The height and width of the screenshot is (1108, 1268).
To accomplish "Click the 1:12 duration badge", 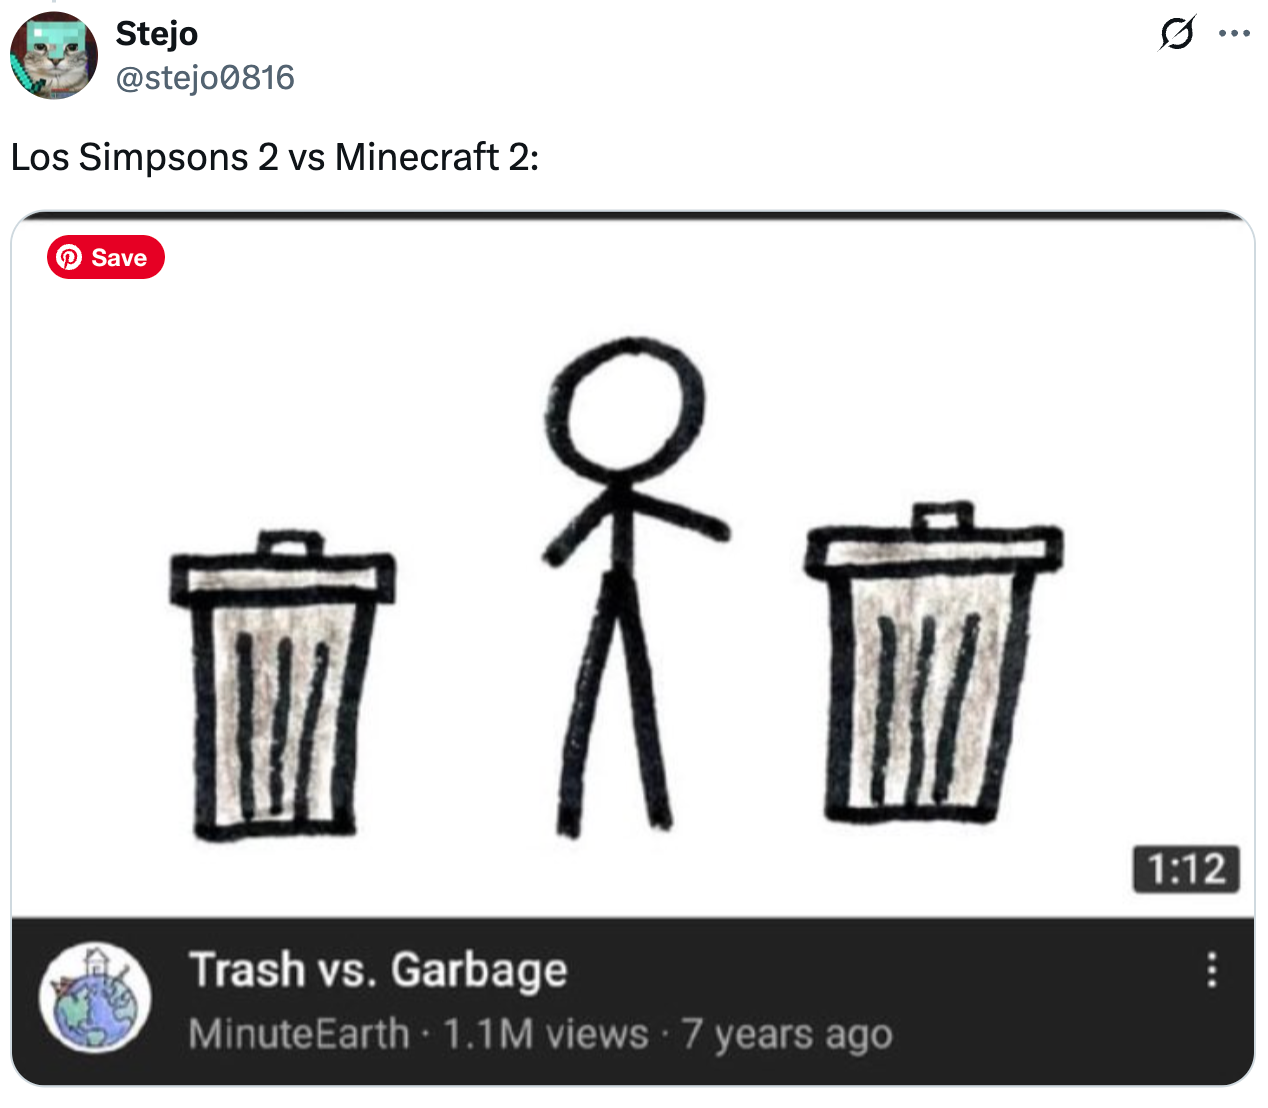I will (x=1186, y=869).
